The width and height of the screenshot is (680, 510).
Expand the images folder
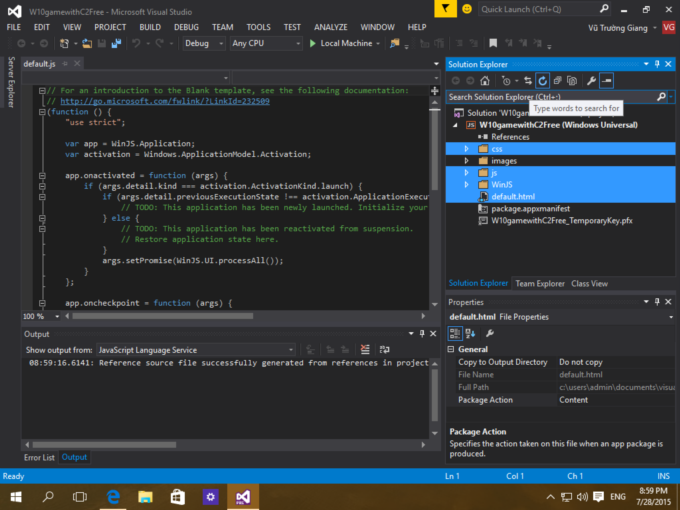point(467,161)
